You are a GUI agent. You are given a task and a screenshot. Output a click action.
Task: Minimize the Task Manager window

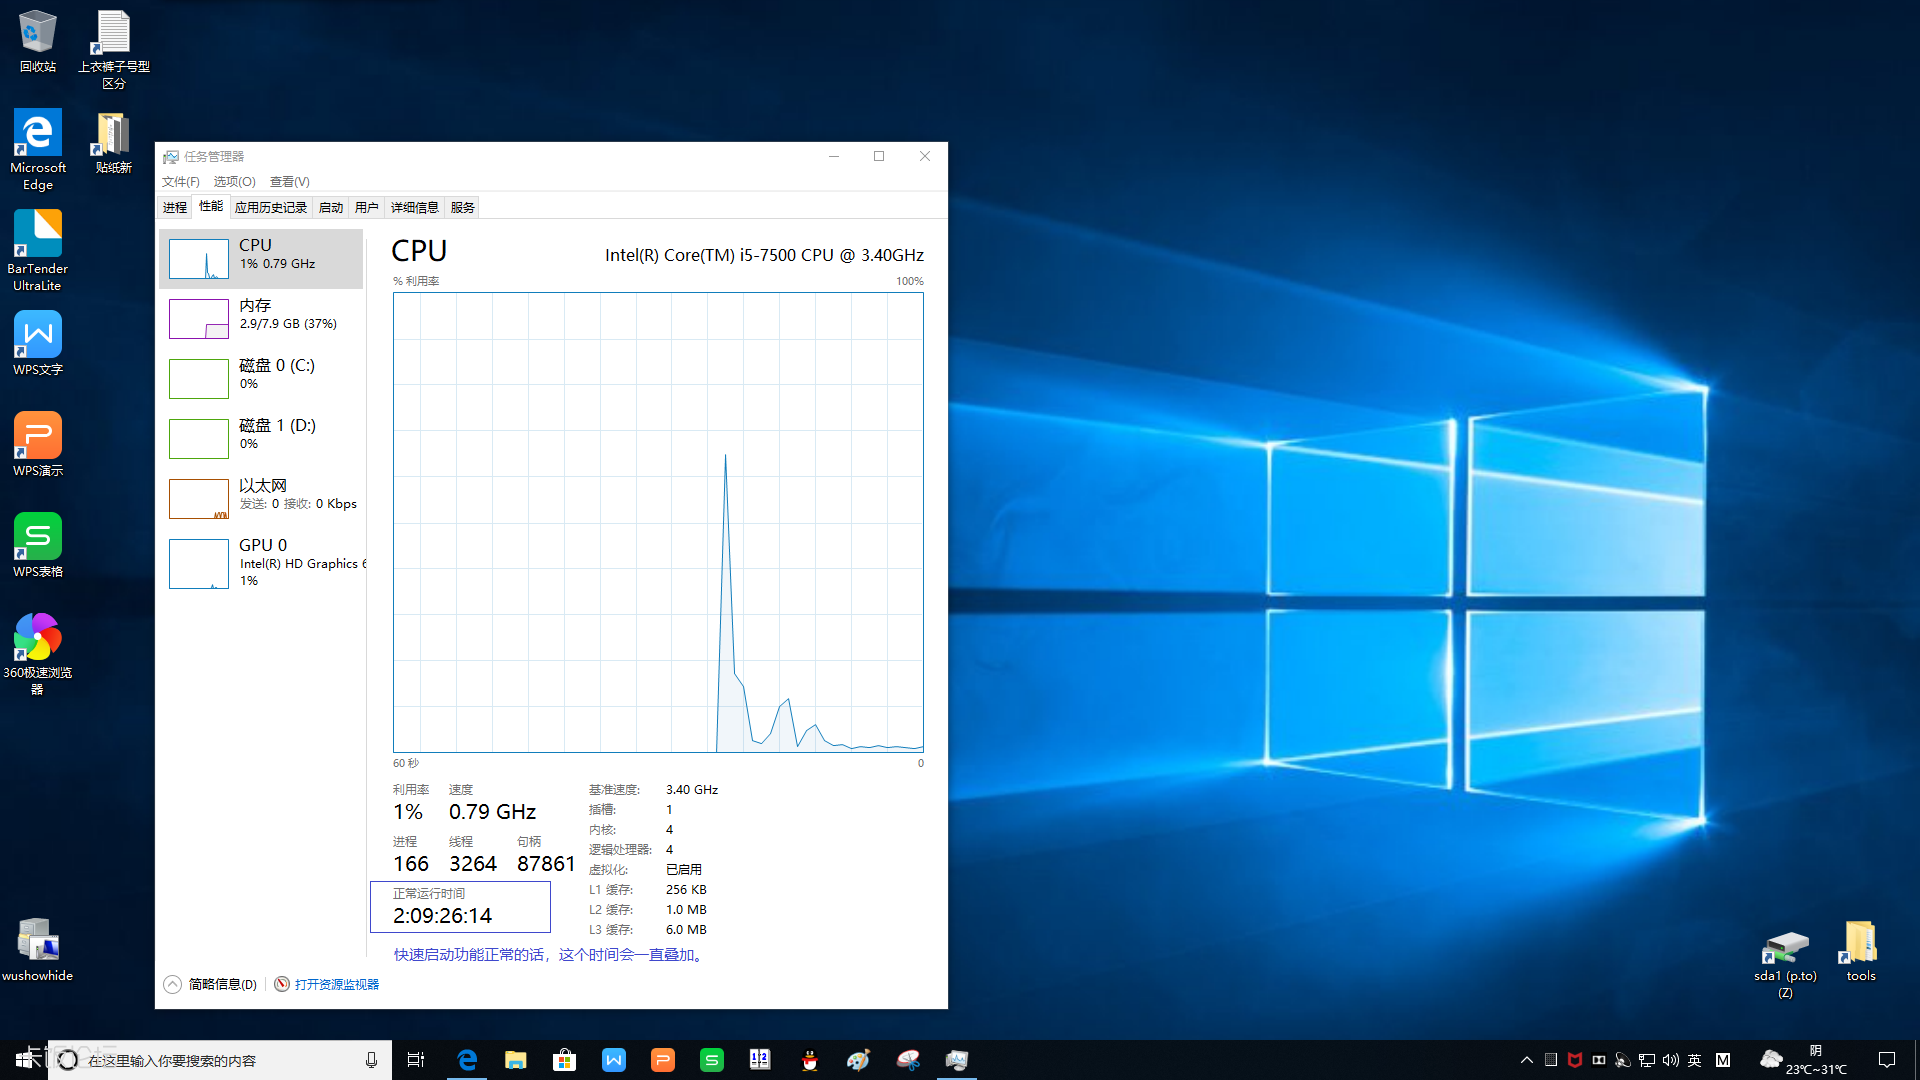pos(834,156)
